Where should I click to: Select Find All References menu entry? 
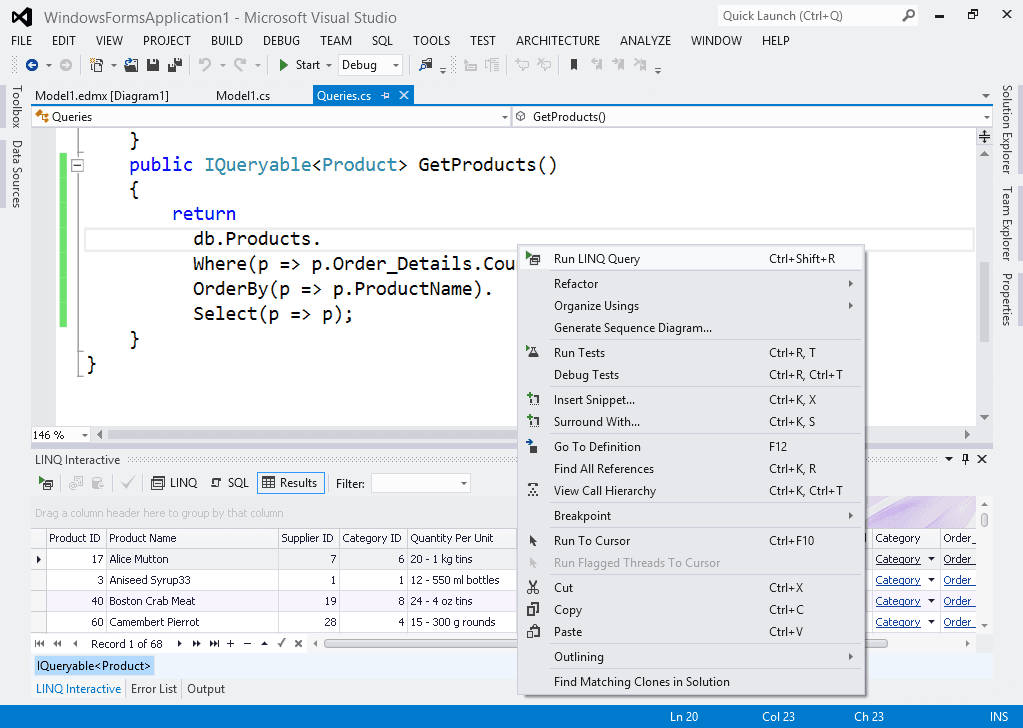pos(691,469)
